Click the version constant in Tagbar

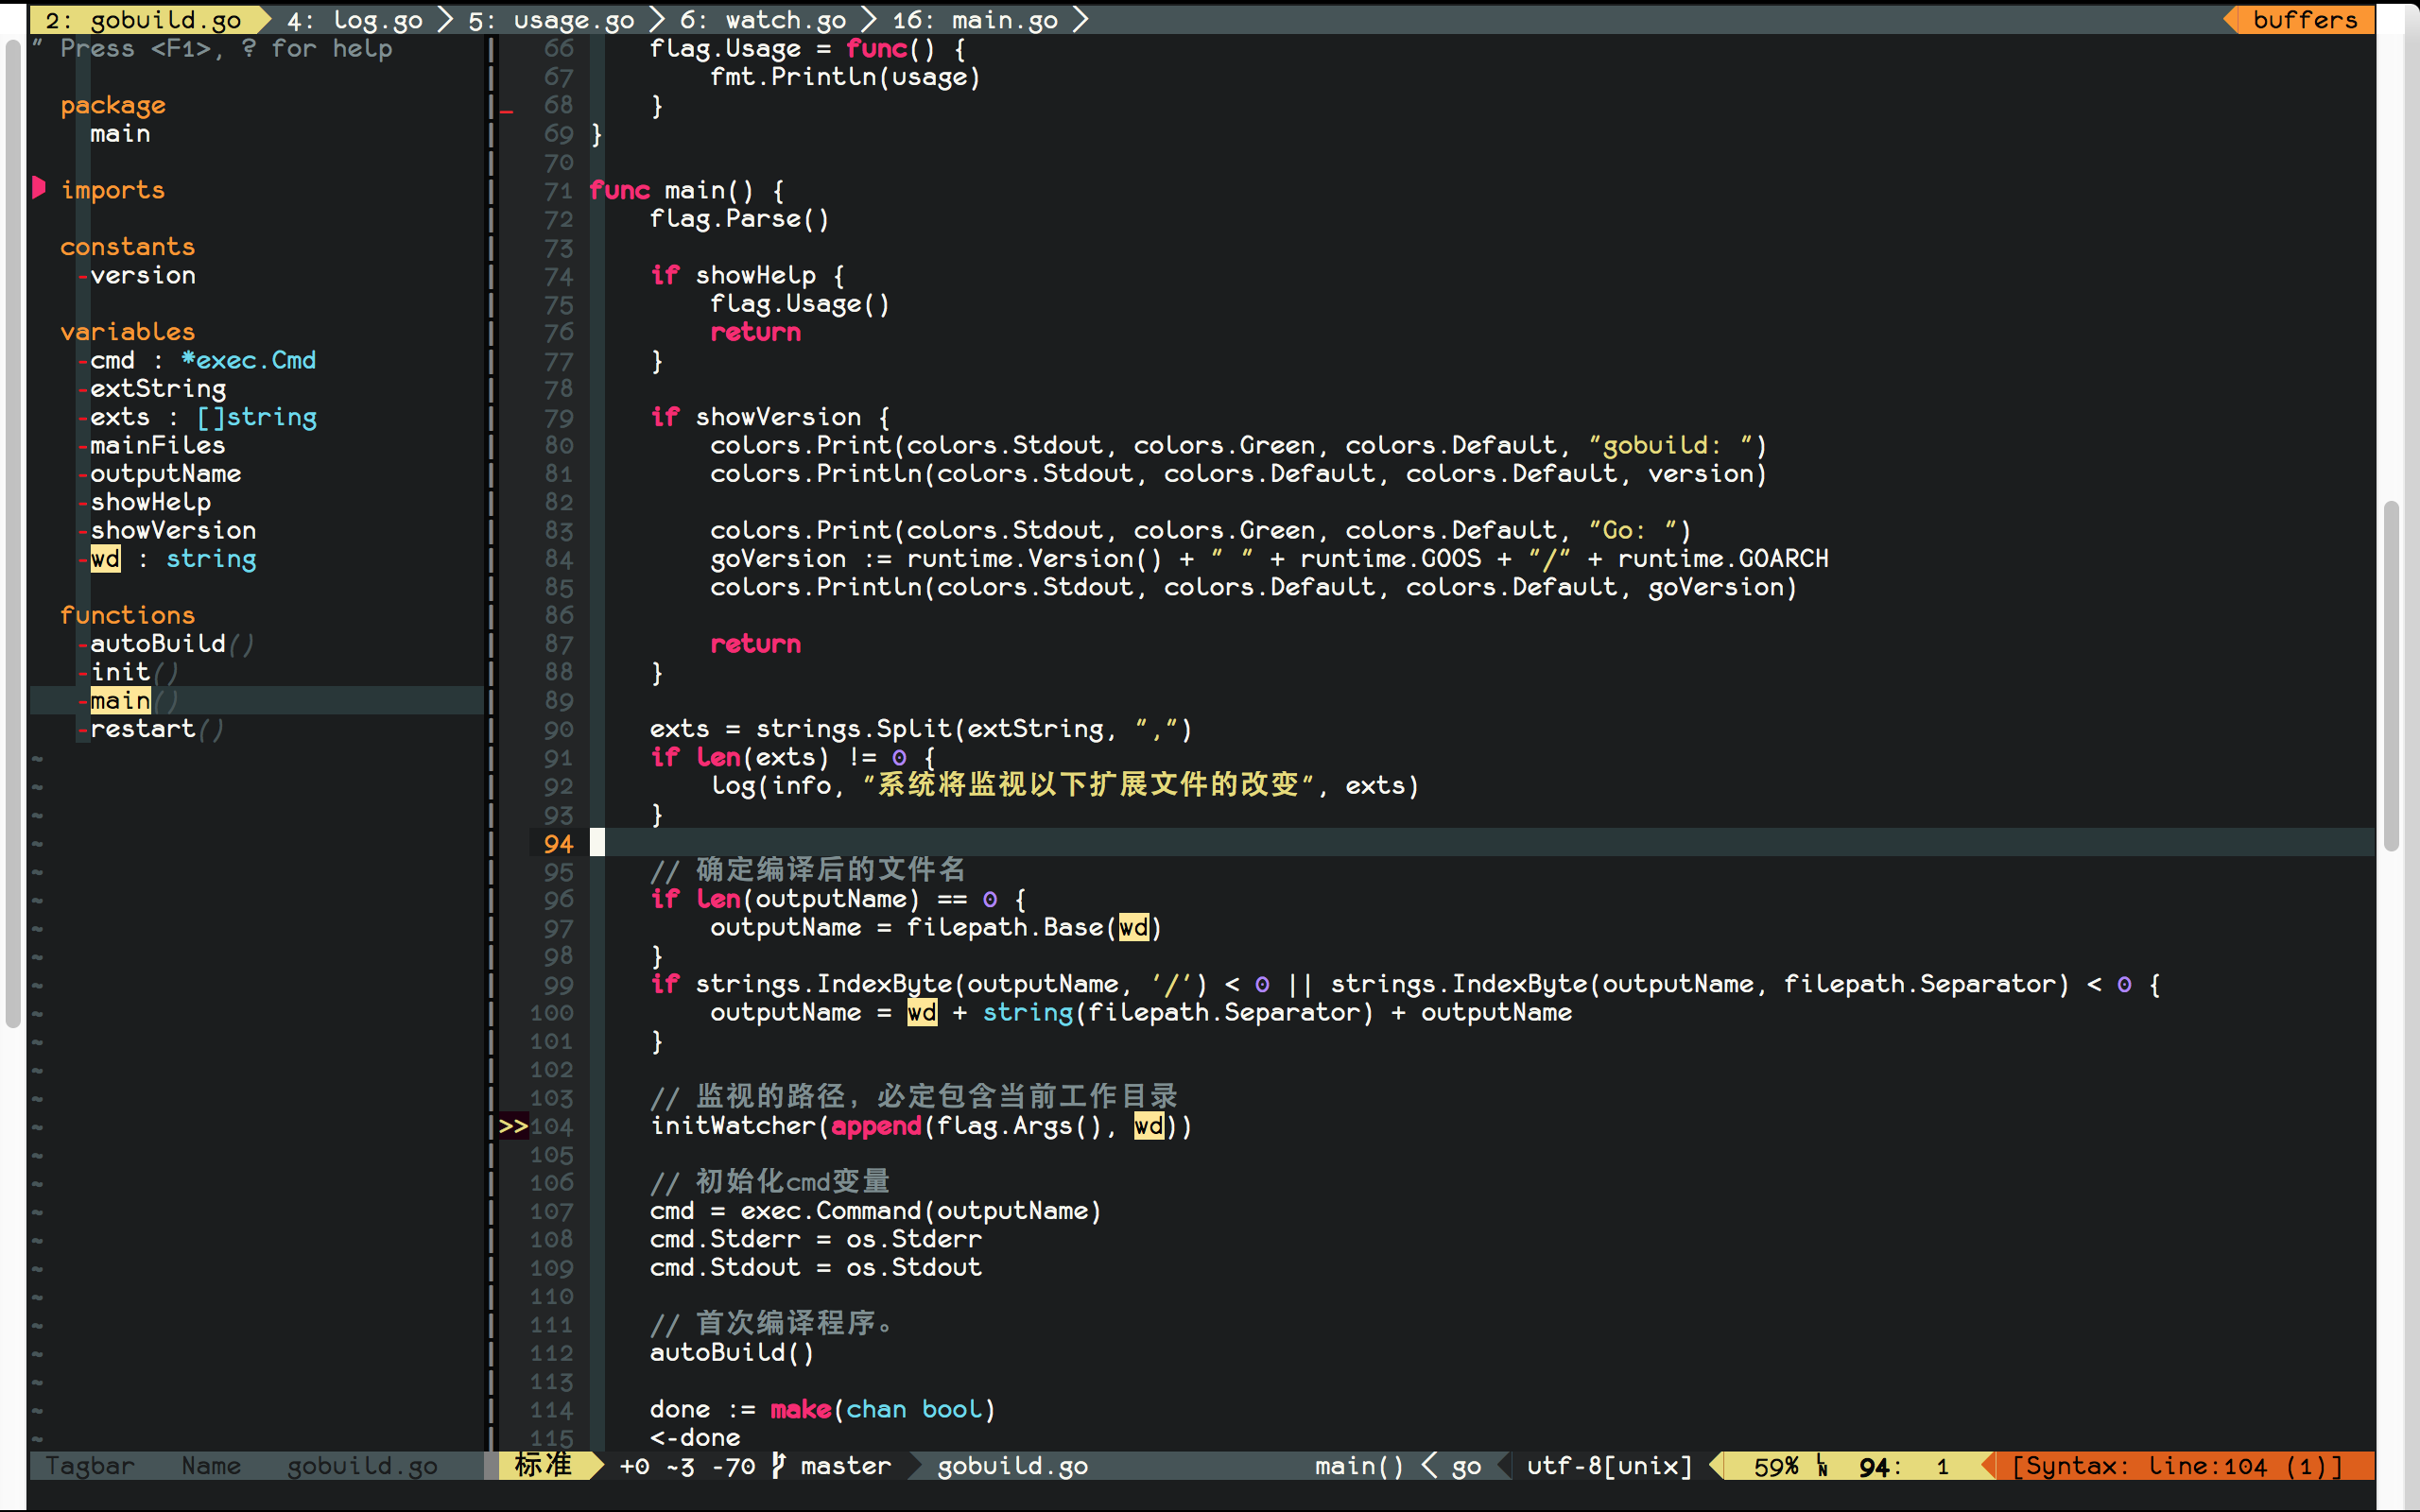pyautogui.click(x=142, y=275)
